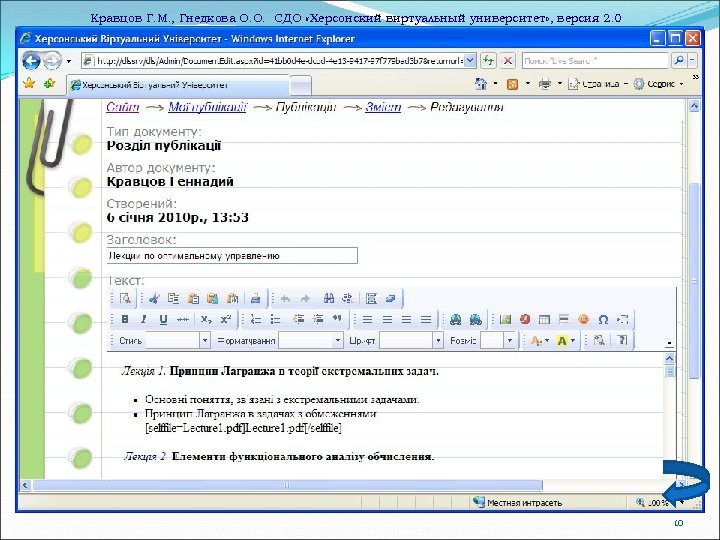Select the Херсонський Віртуальний Університет tab
The height and width of the screenshot is (540, 720).
pos(179,85)
